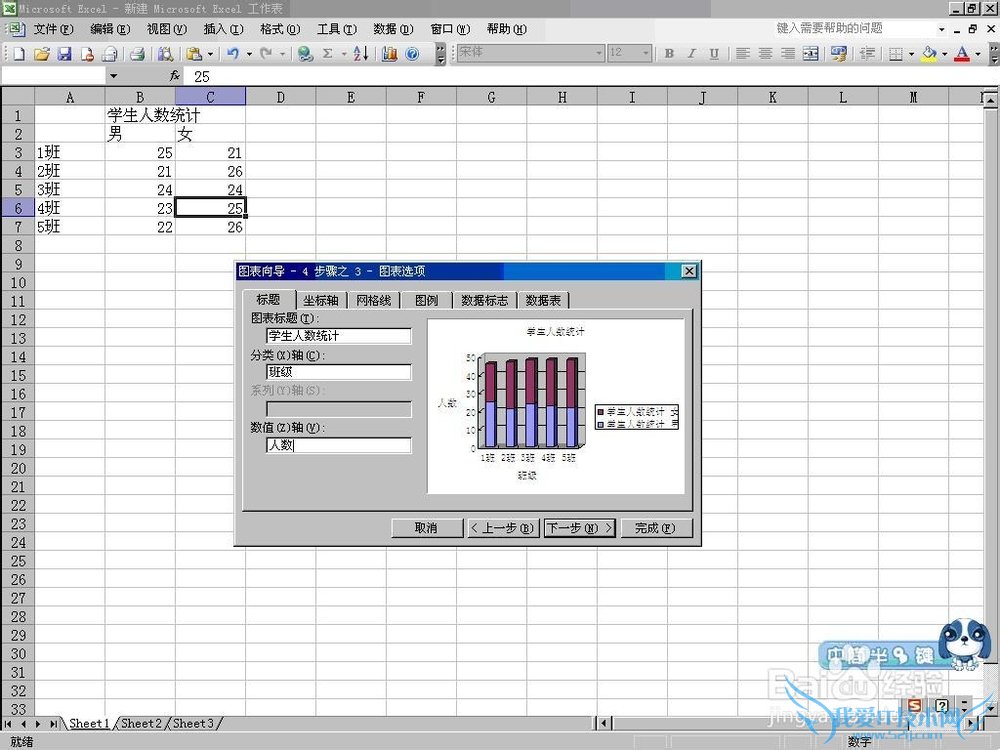Click the Align Right icon

(x=788, y=54)
